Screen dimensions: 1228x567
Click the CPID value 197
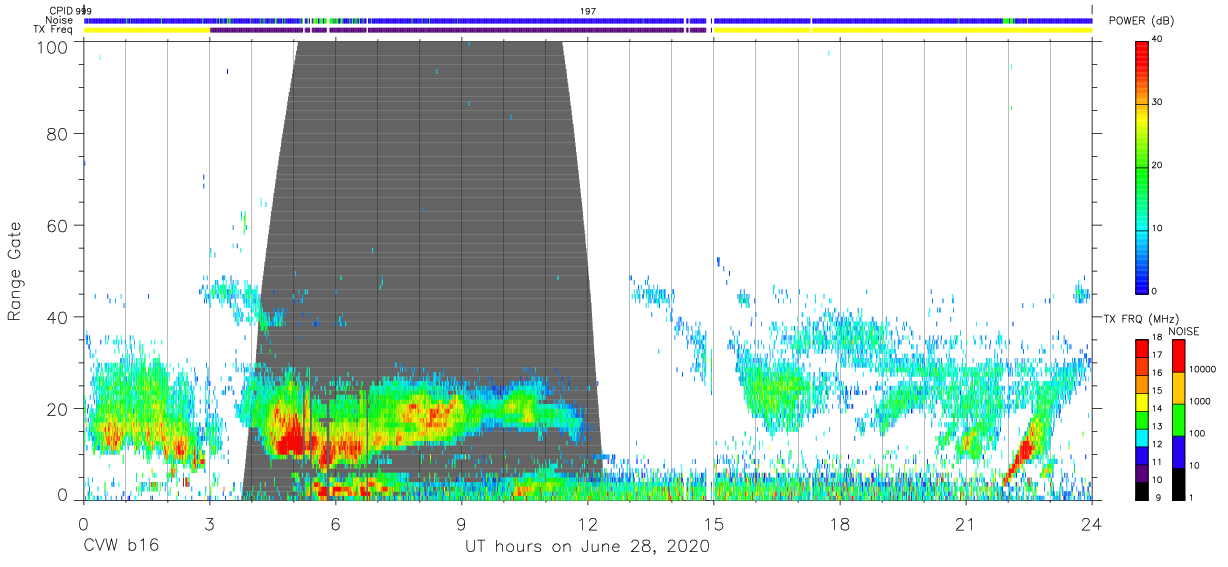(588, 11)
